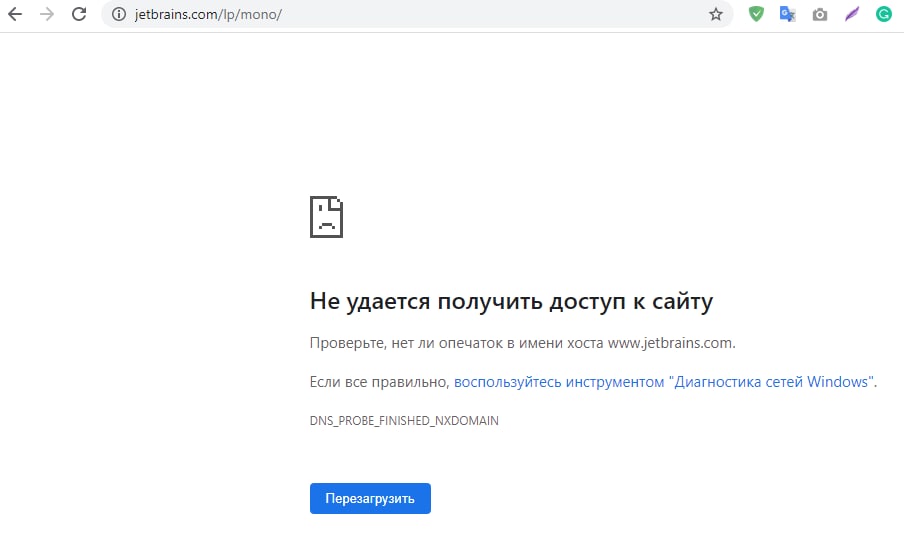Click the forward navigation arrow
Viewport: 904px width, 543px height.
47,14
